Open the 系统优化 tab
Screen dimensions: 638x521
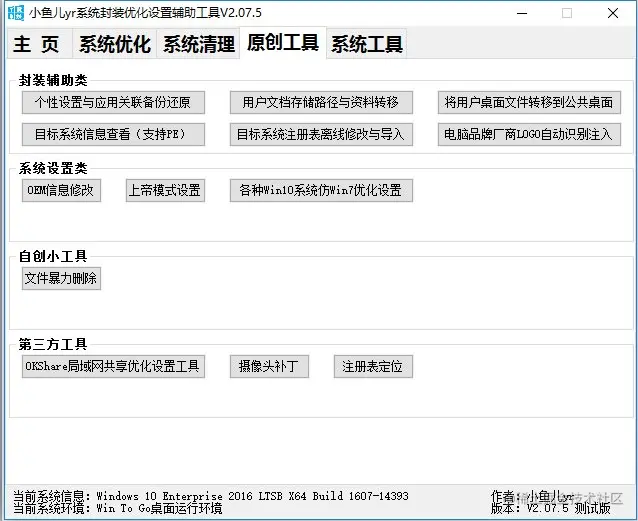114,44
